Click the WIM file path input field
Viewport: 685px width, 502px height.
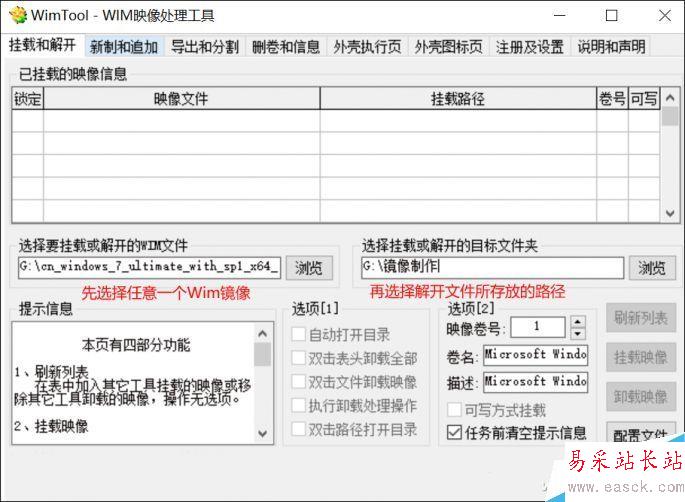pos(149,267)
